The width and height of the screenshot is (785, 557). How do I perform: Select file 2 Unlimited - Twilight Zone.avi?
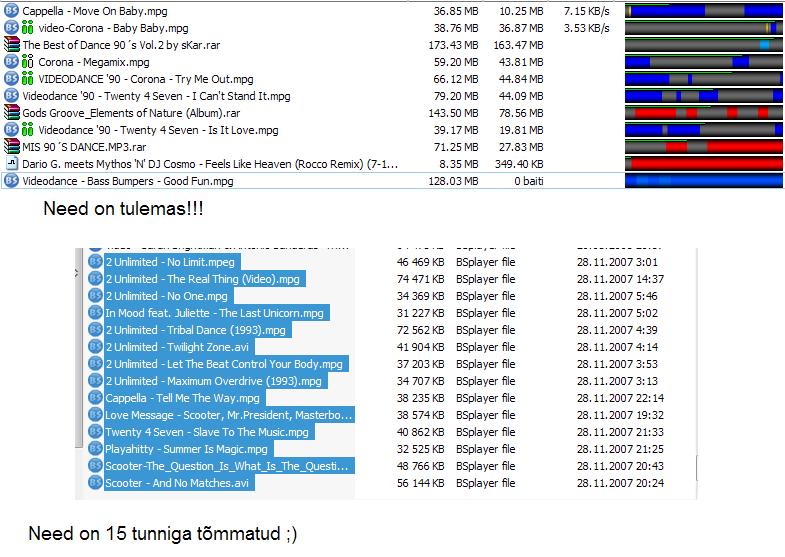click(x=179, y=347)
